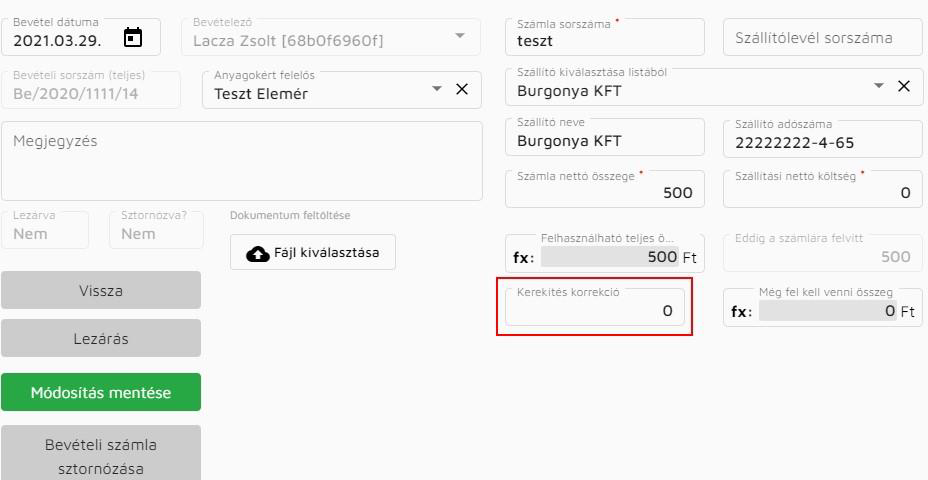Open the Szállító kiválasztása listából dropdown
The image size is (928, 480).
tap(879, 86)
